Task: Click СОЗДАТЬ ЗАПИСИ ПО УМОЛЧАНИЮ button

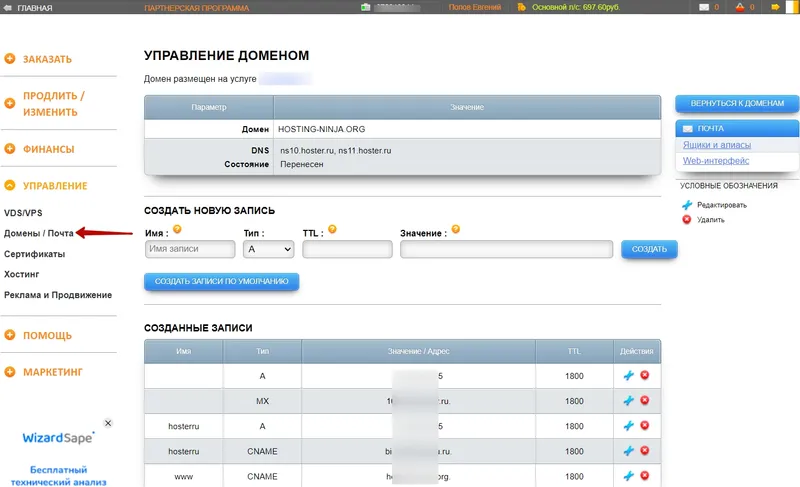Action: click(x=221, y=281)
